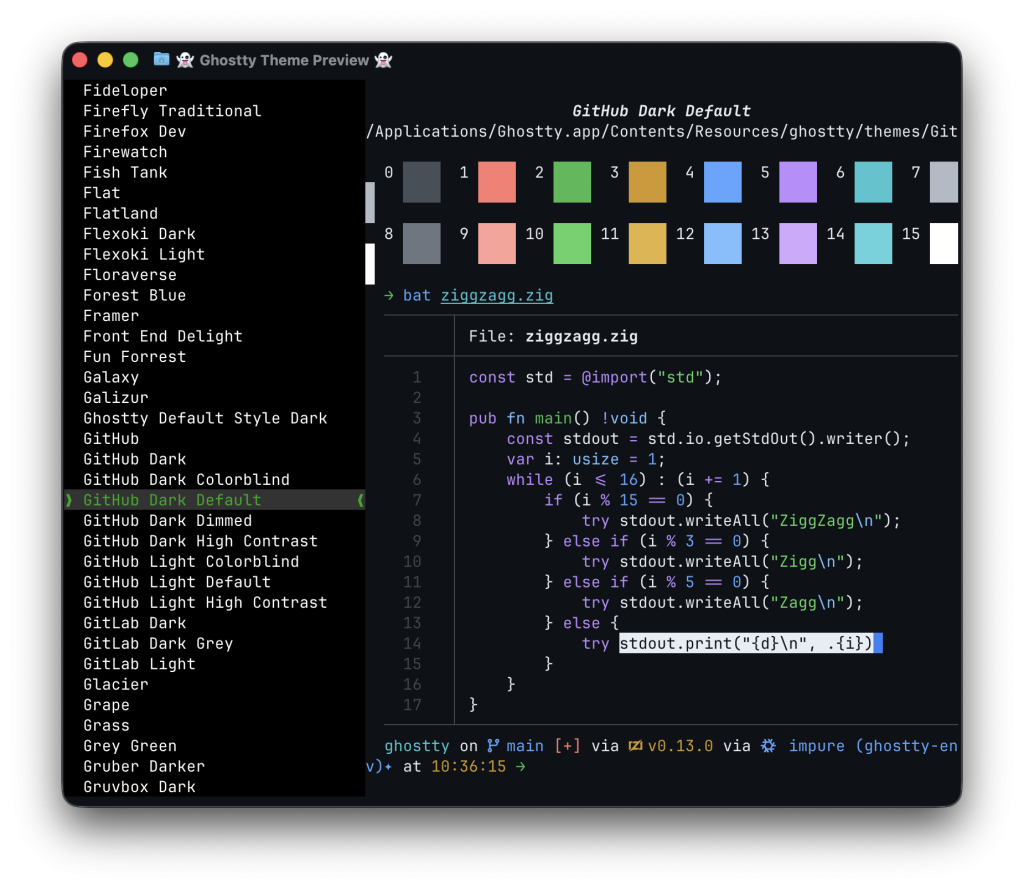Click the ghost emoji after the window title
The width and height of the screenshot is (1024, 889).
tap(383, 60)
